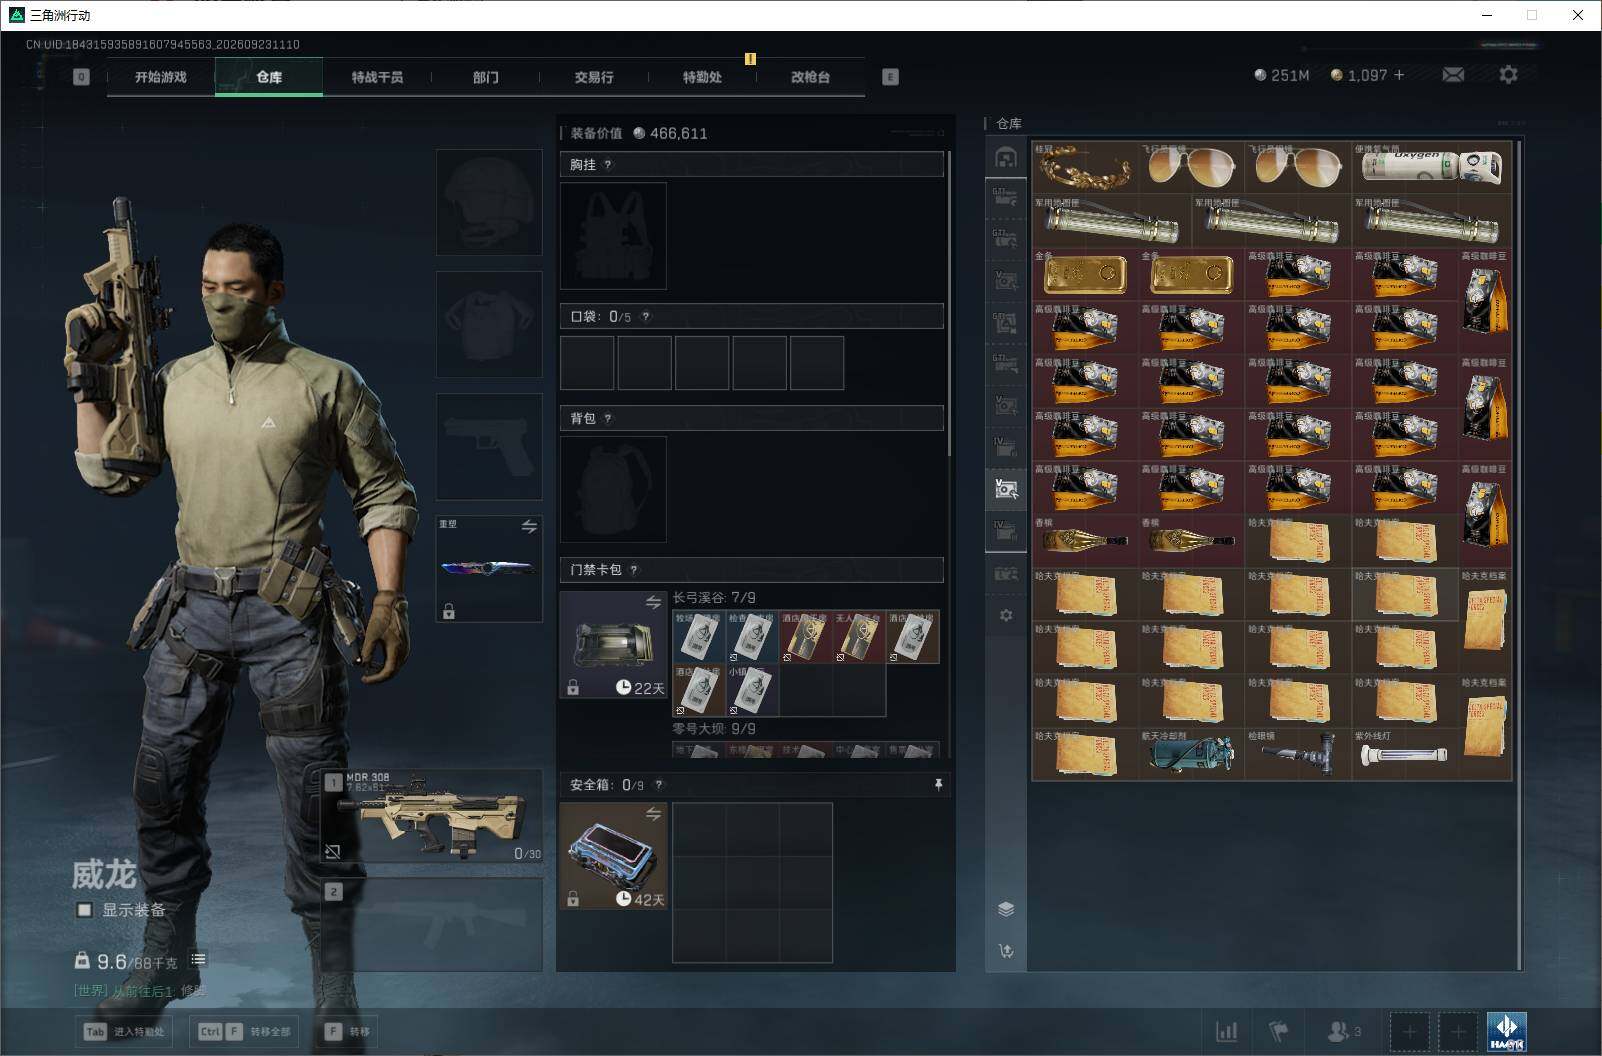
Task: Click the 威龙 operator name
Action: pos(103,875)
